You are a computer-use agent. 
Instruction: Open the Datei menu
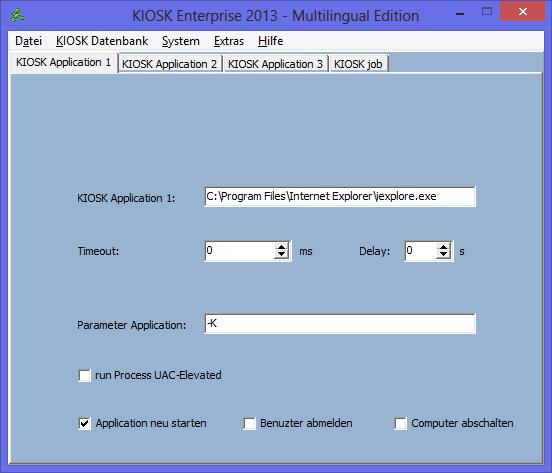click(29, 41)
